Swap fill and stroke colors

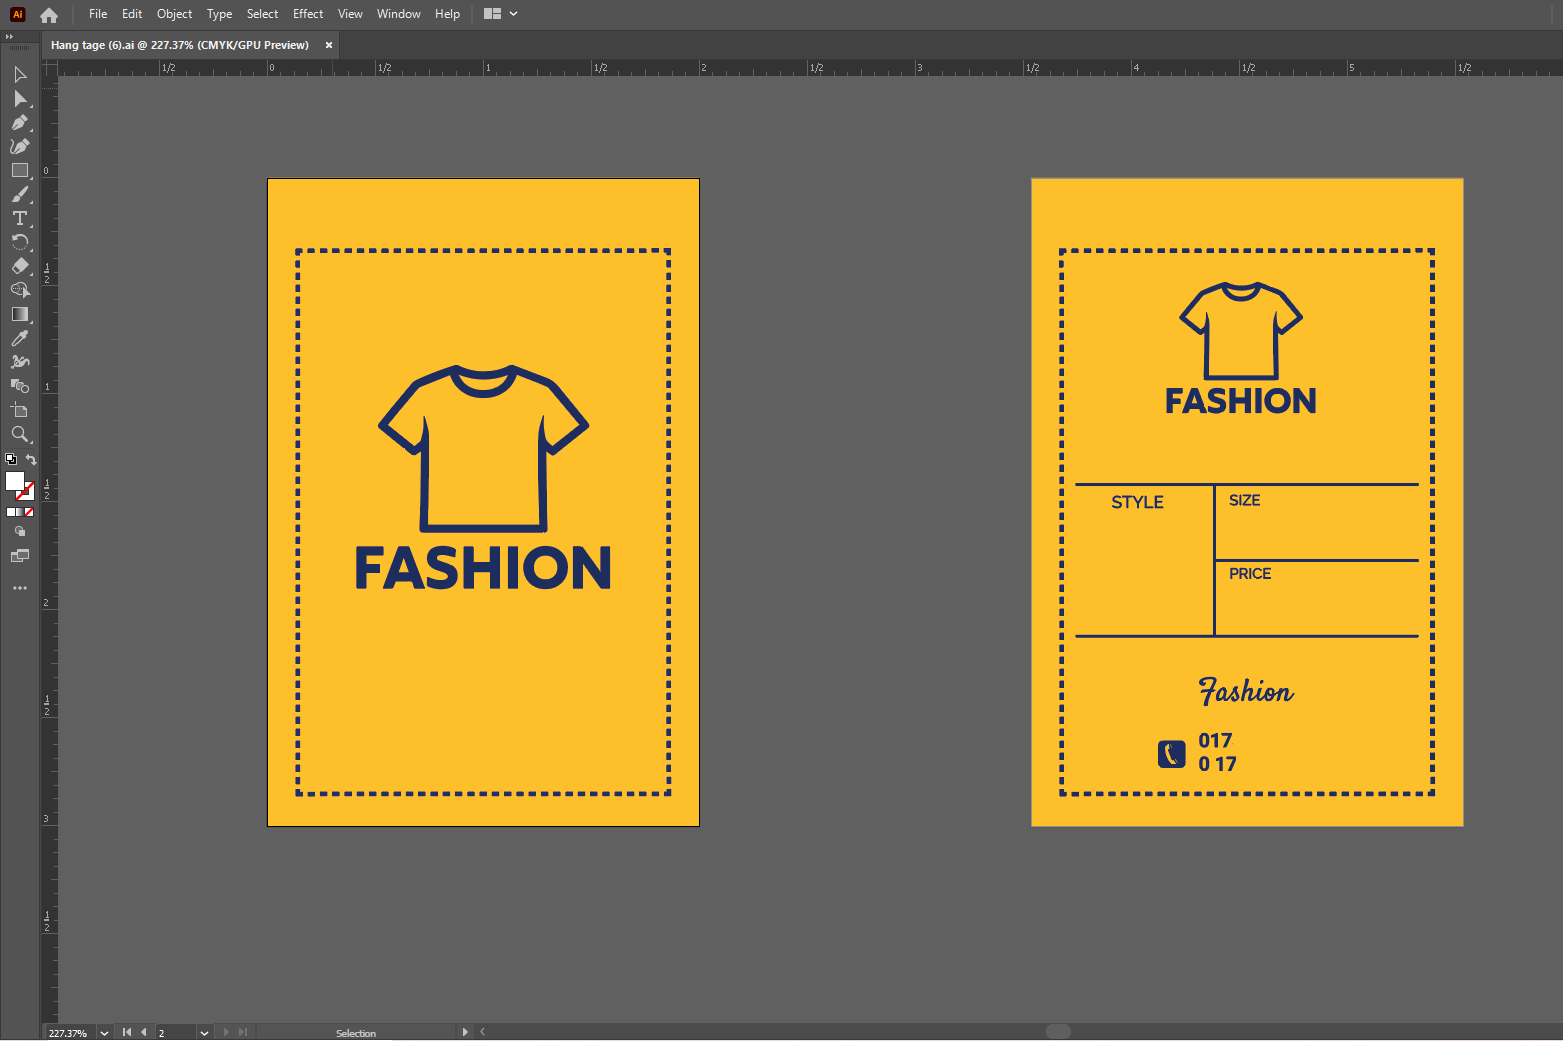(31, 460)
